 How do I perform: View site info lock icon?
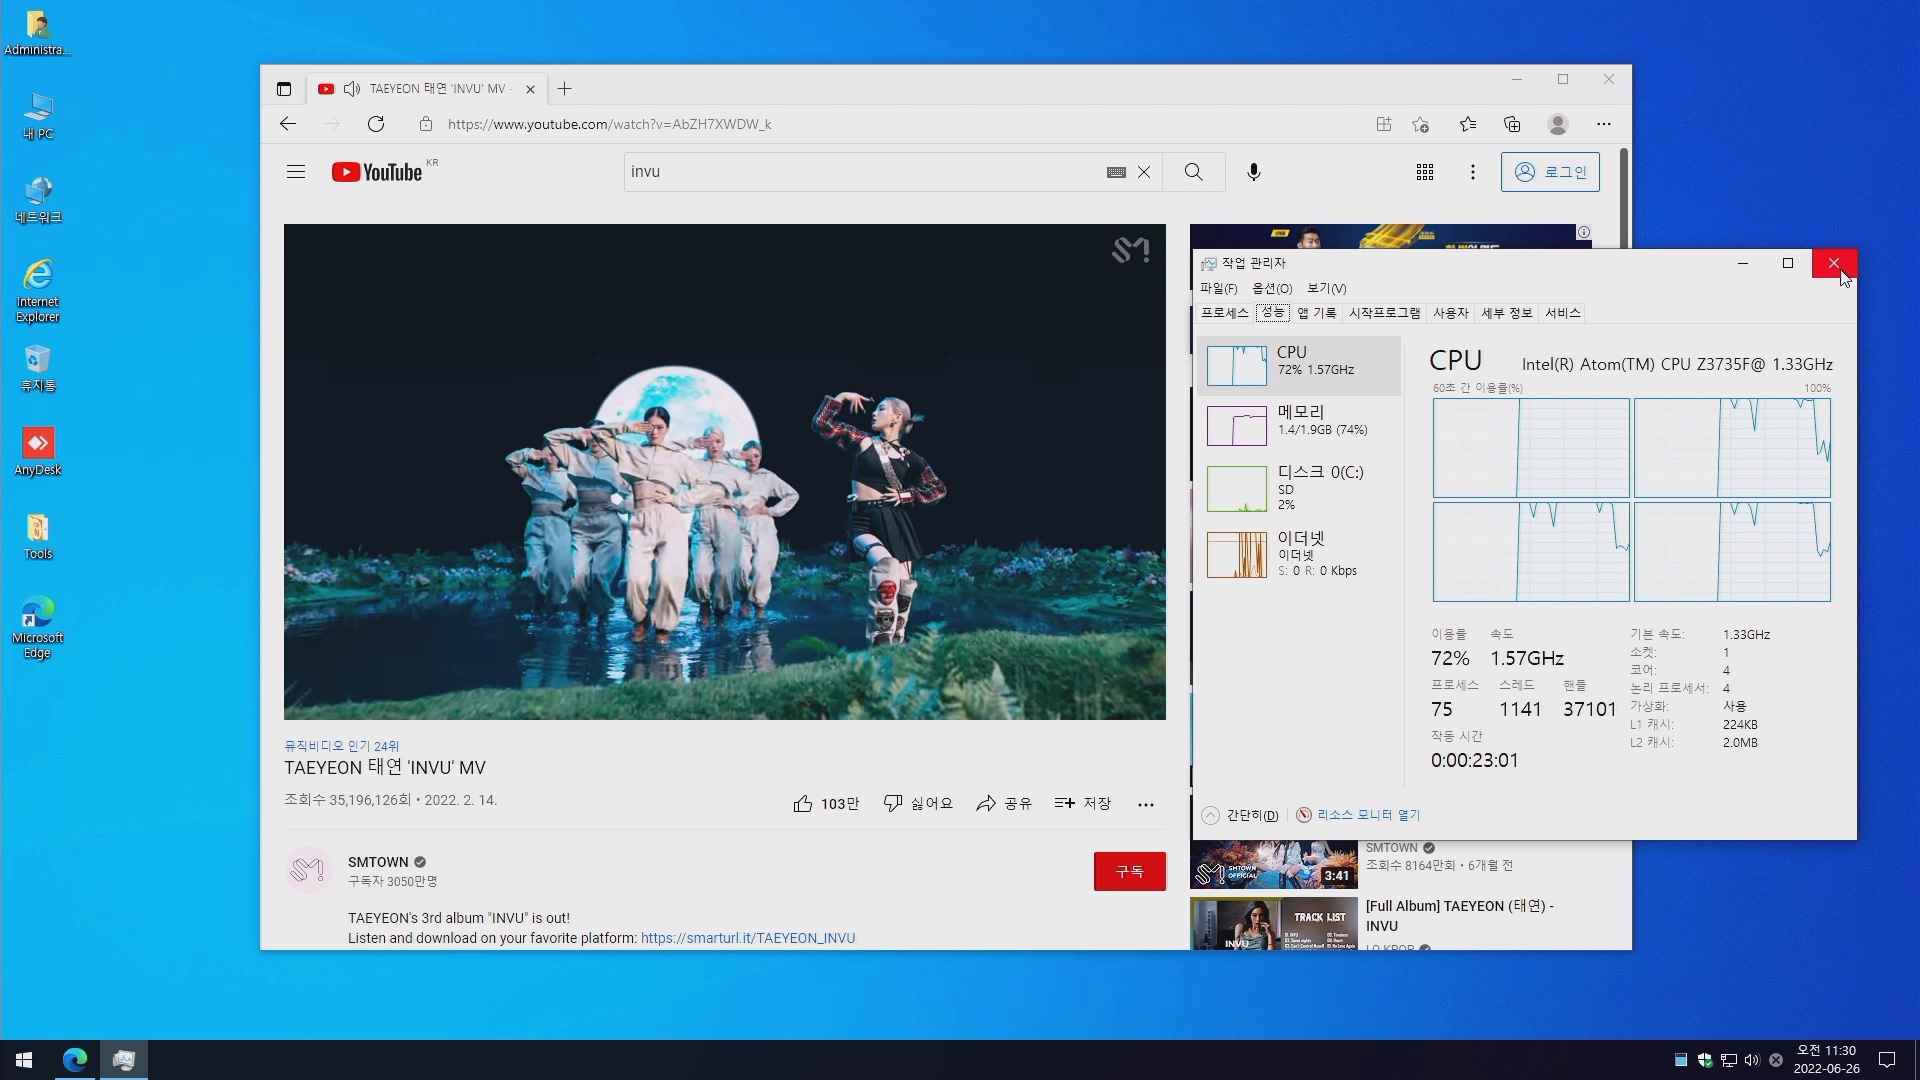426,124
